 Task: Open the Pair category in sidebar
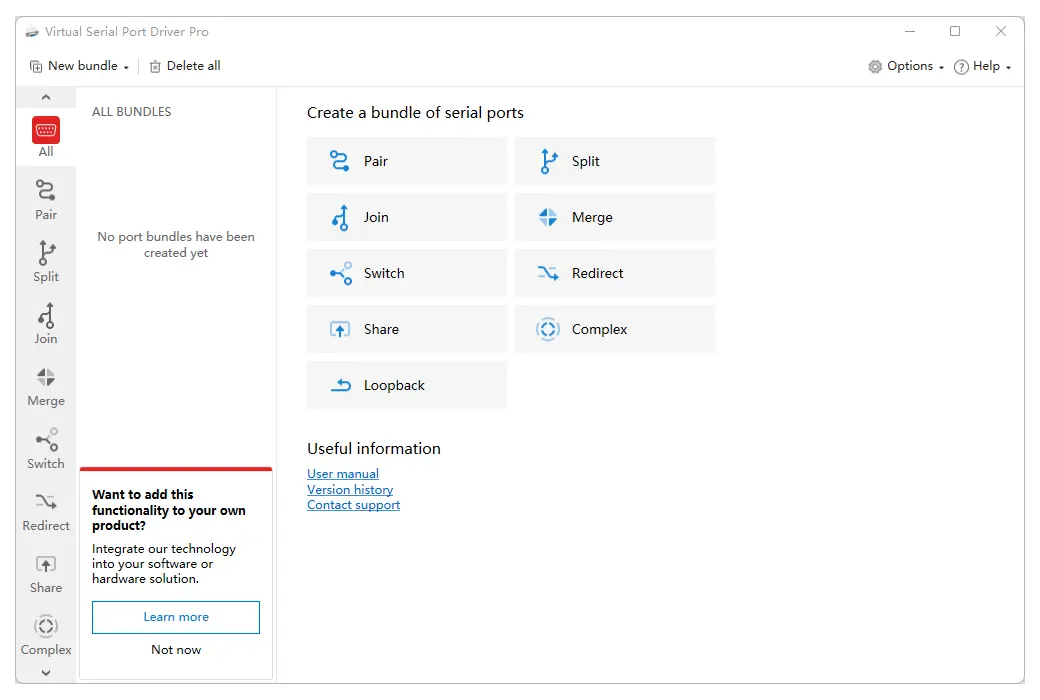(46, 200)
